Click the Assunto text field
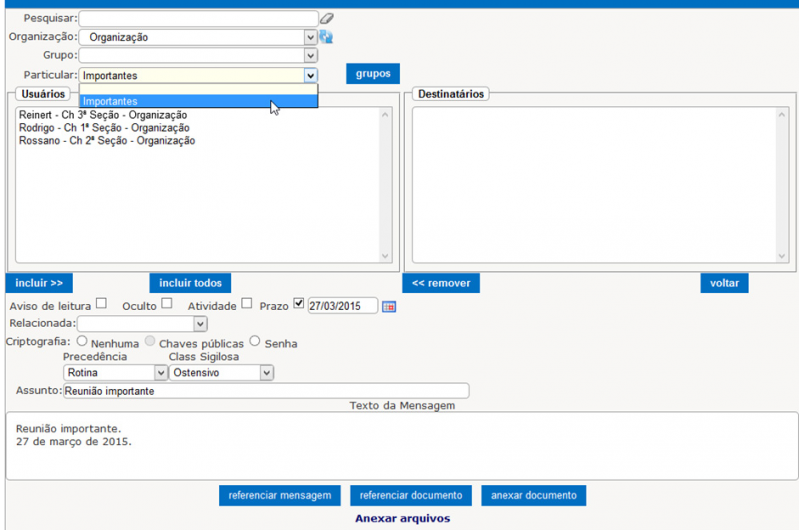 point(265,392)
